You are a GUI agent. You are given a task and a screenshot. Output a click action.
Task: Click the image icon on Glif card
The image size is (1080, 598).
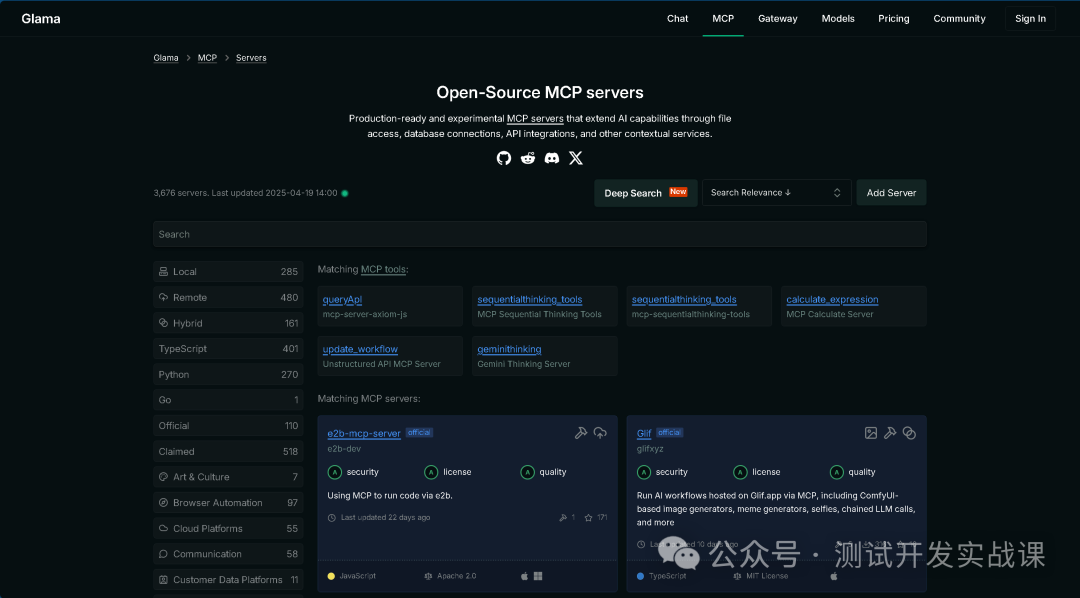871,433
